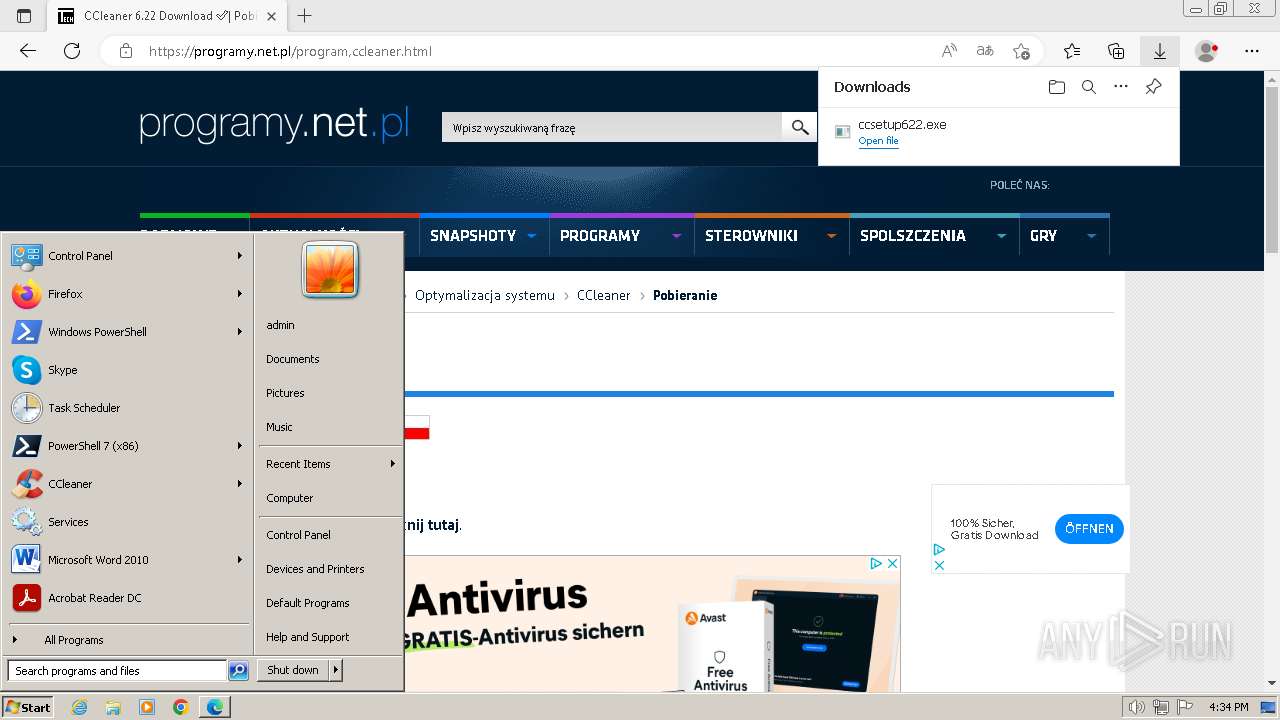Expand Recent Items submenu

(x=330, y=464)
